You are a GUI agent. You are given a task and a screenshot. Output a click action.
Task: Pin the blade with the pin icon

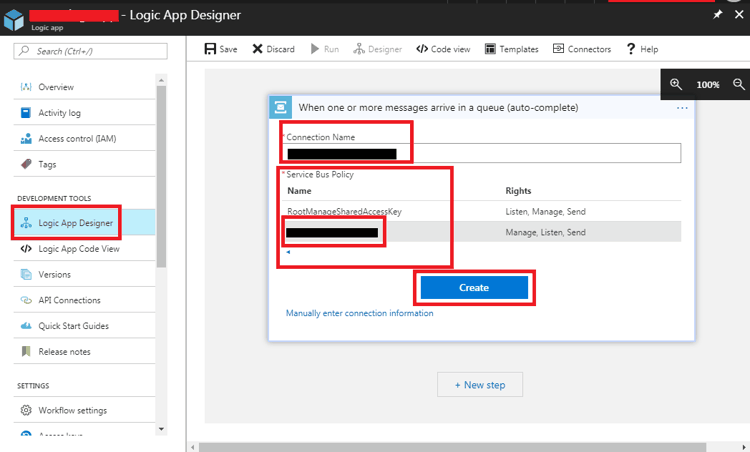716,15
